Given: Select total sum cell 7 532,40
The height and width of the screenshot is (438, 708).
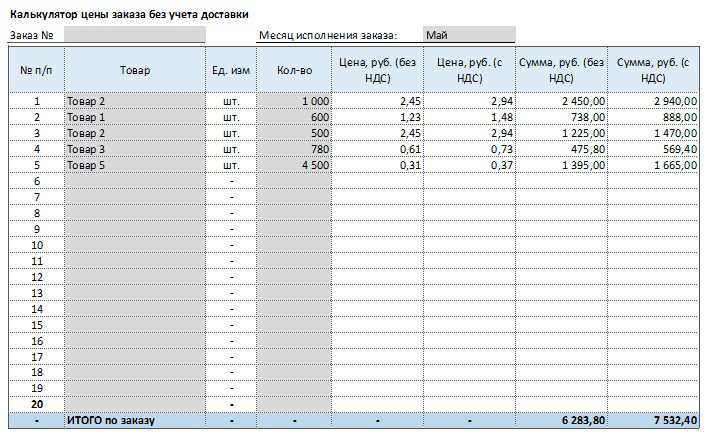Looking at the screenshot, I should tap(653, 420).
